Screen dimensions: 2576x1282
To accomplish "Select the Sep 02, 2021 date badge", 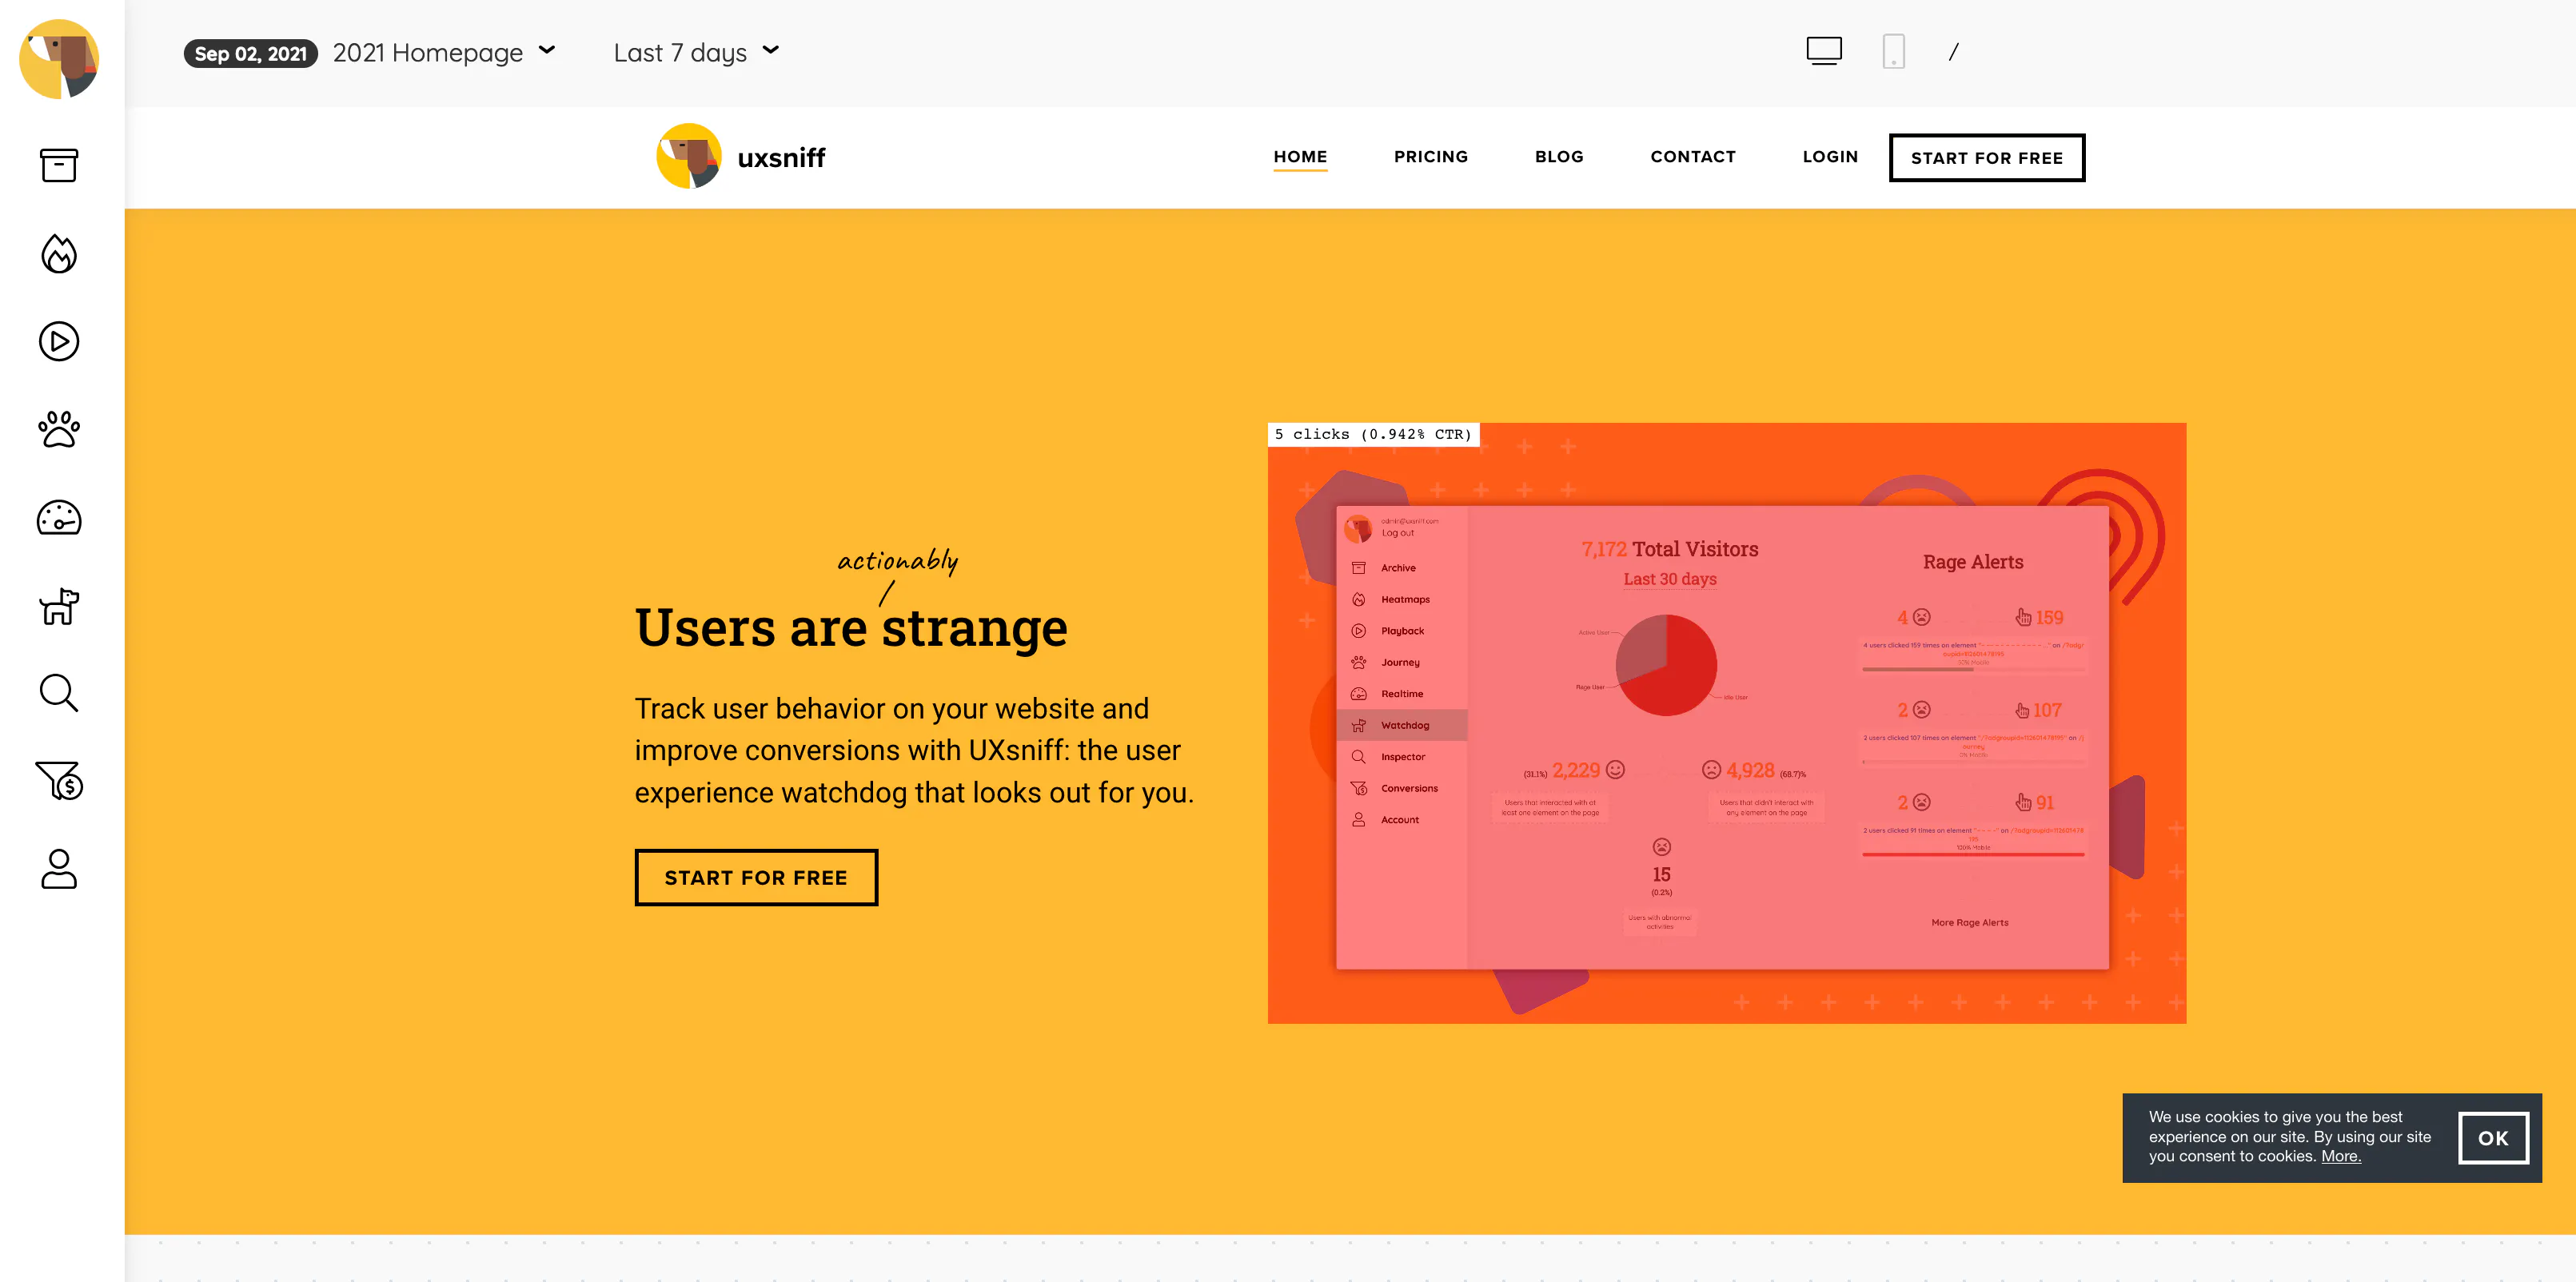I will 250,53.
